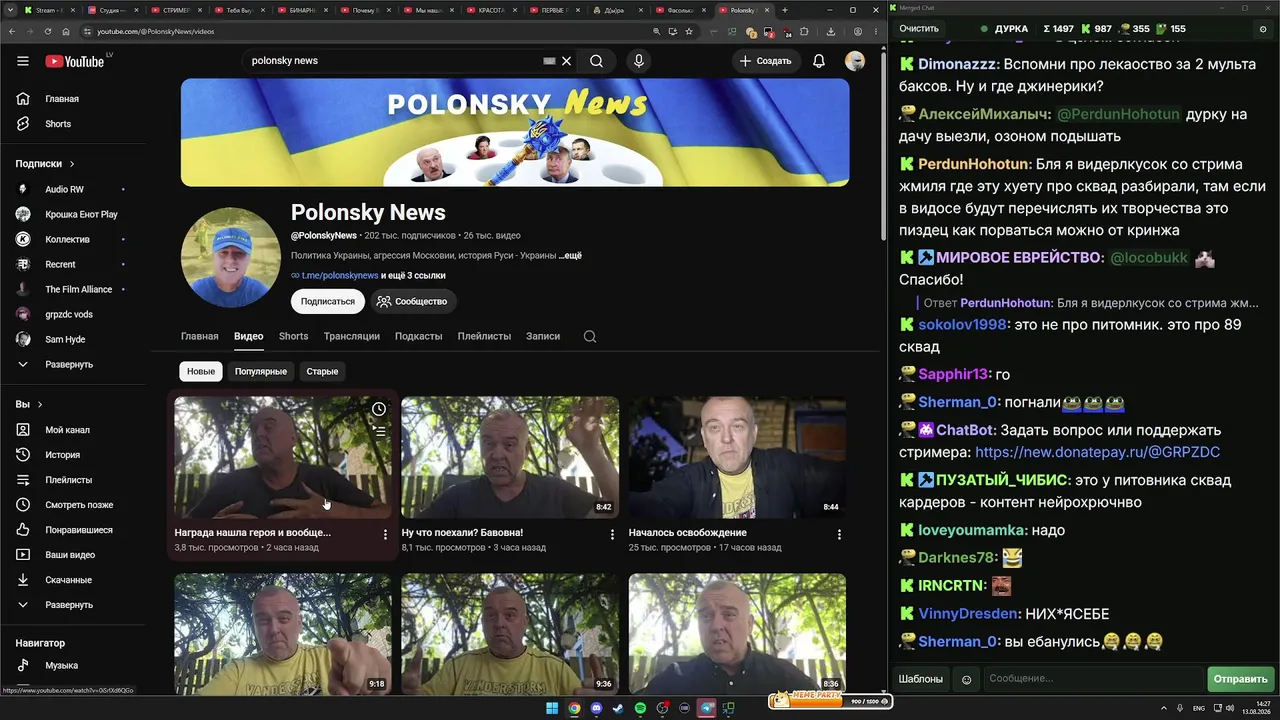Open 'Шаблоны' templates in chat

click(x=921, y=679)
